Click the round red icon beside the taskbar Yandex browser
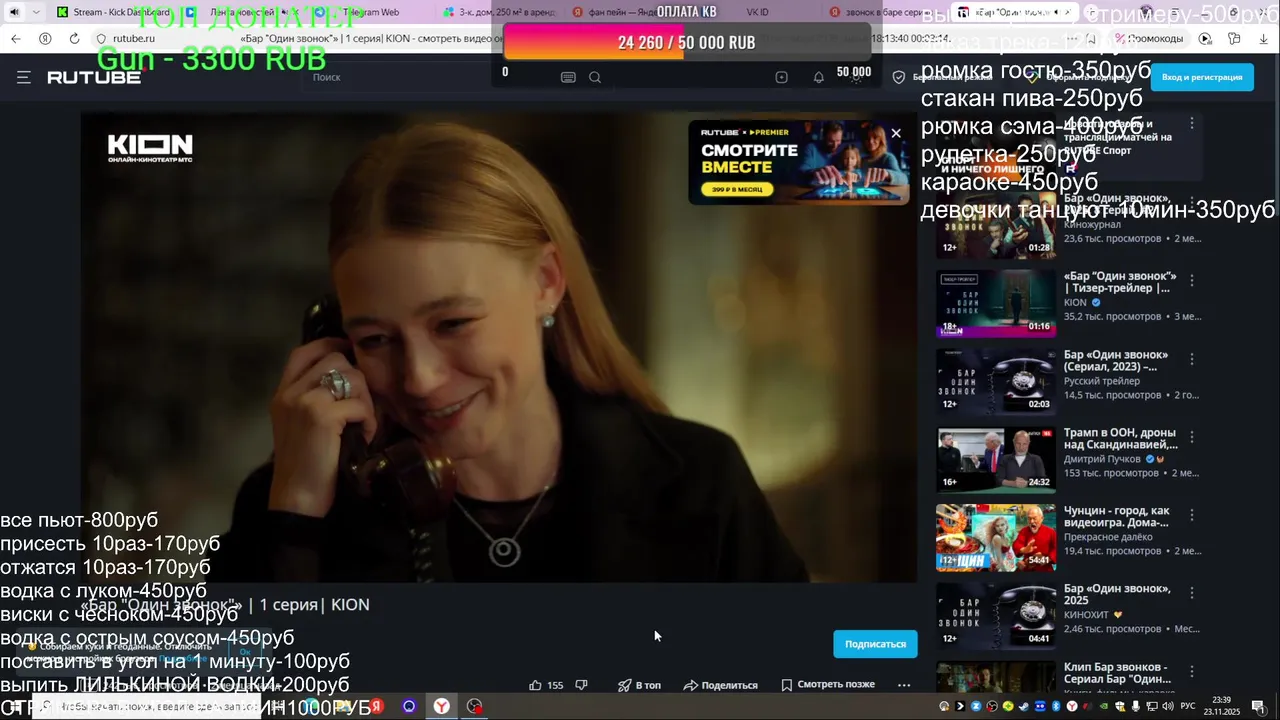 coord(475,706)
